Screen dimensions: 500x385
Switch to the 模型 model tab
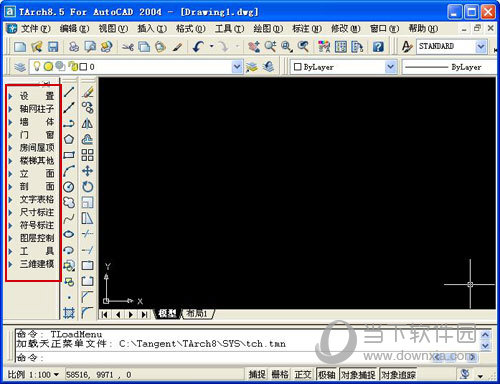[x=168, y=314]
